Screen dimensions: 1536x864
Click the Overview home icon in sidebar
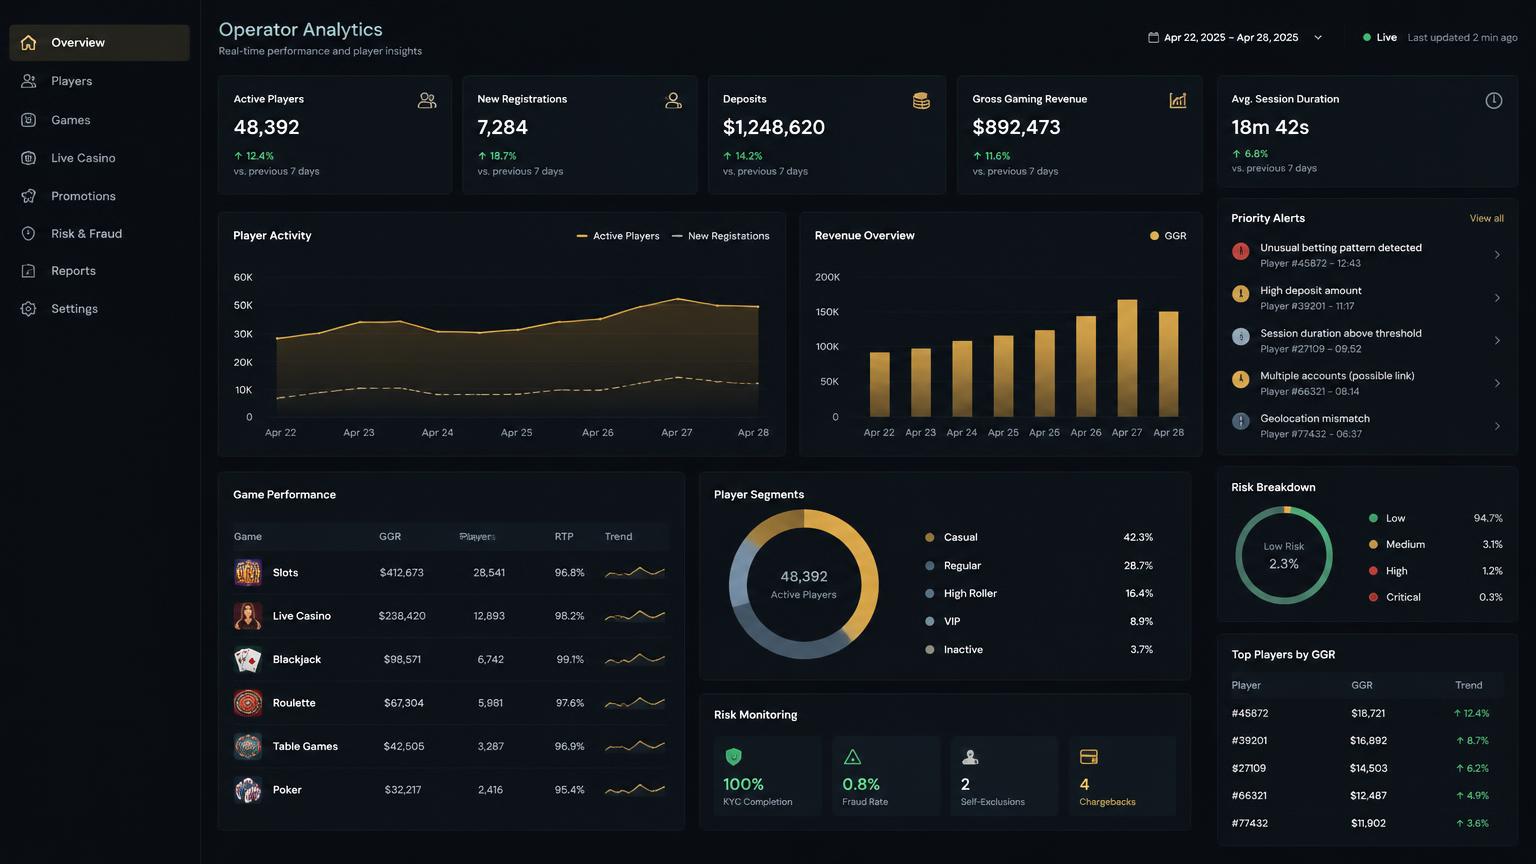(x=28, y=42)
